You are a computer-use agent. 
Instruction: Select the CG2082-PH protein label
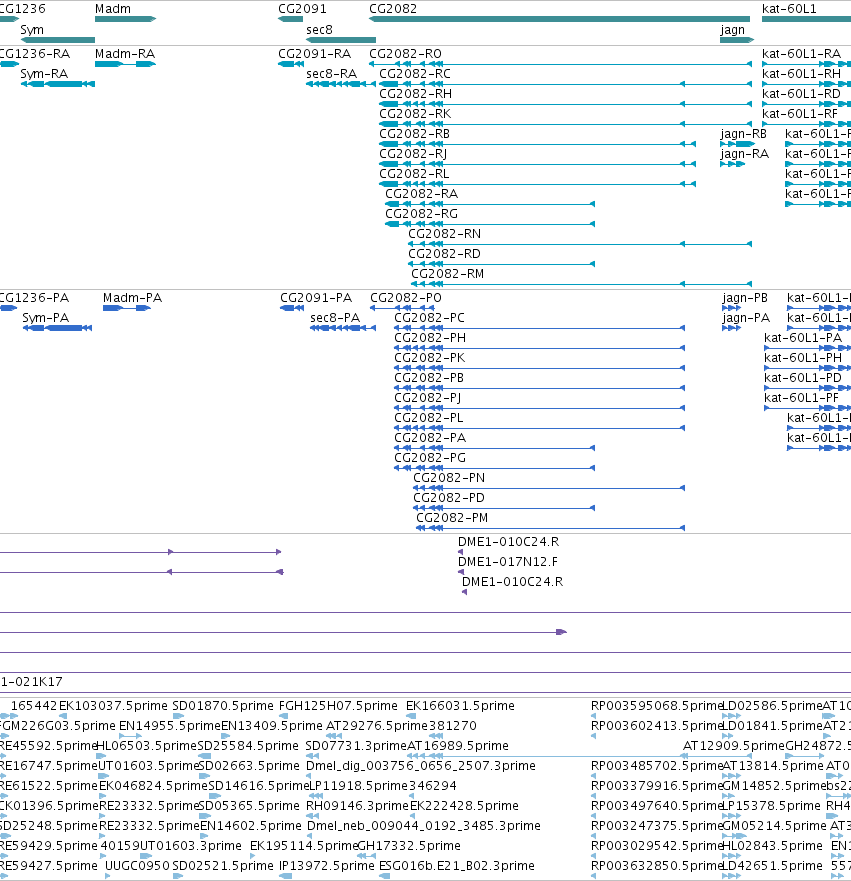point(430,338)
